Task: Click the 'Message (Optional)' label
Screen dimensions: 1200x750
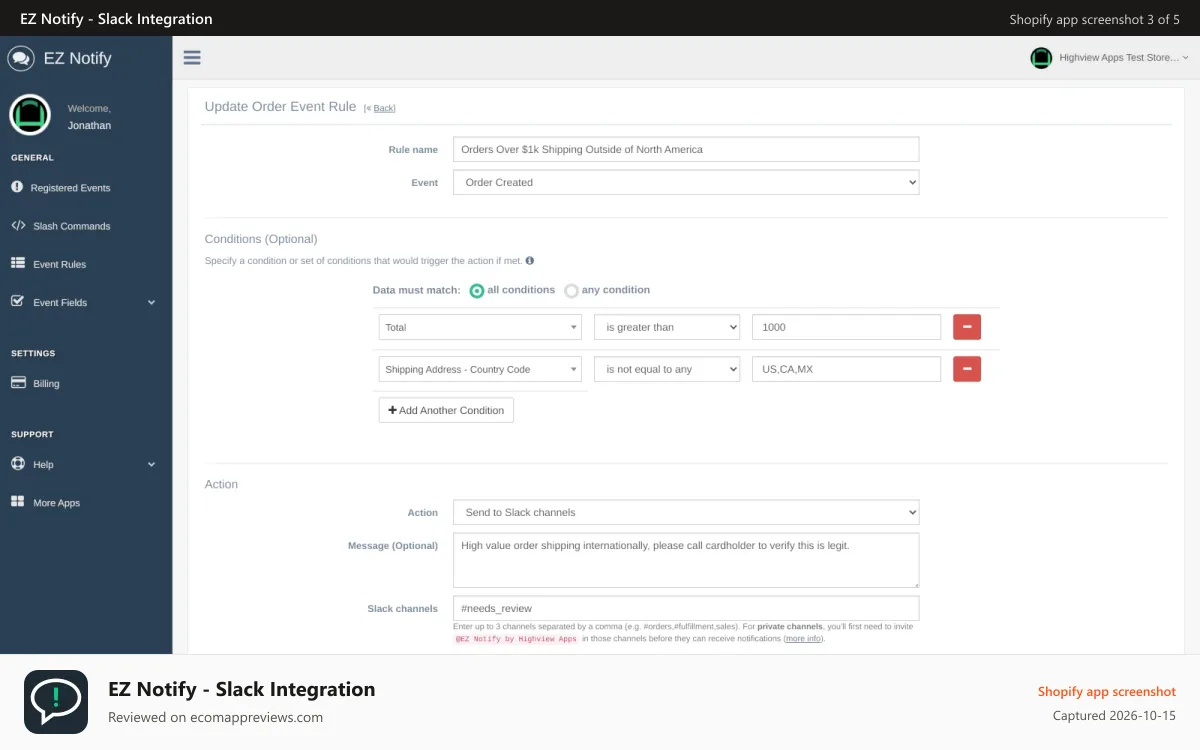Action: coord(393,546)
